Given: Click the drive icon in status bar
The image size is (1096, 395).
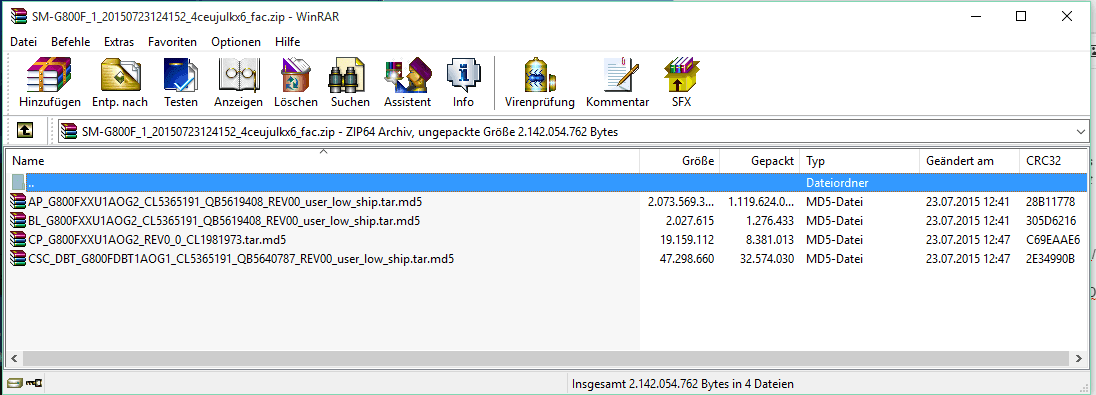Looking at the screenshot, I should pos(14,384).
